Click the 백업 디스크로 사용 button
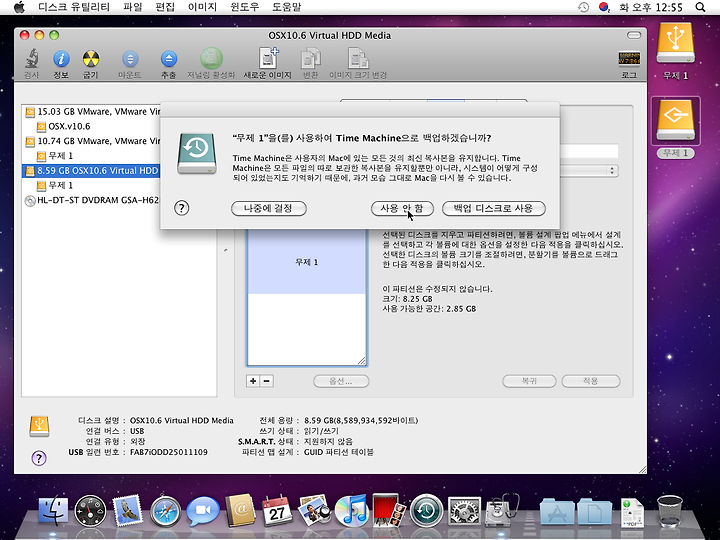720x540 pixels. (494, 208)
